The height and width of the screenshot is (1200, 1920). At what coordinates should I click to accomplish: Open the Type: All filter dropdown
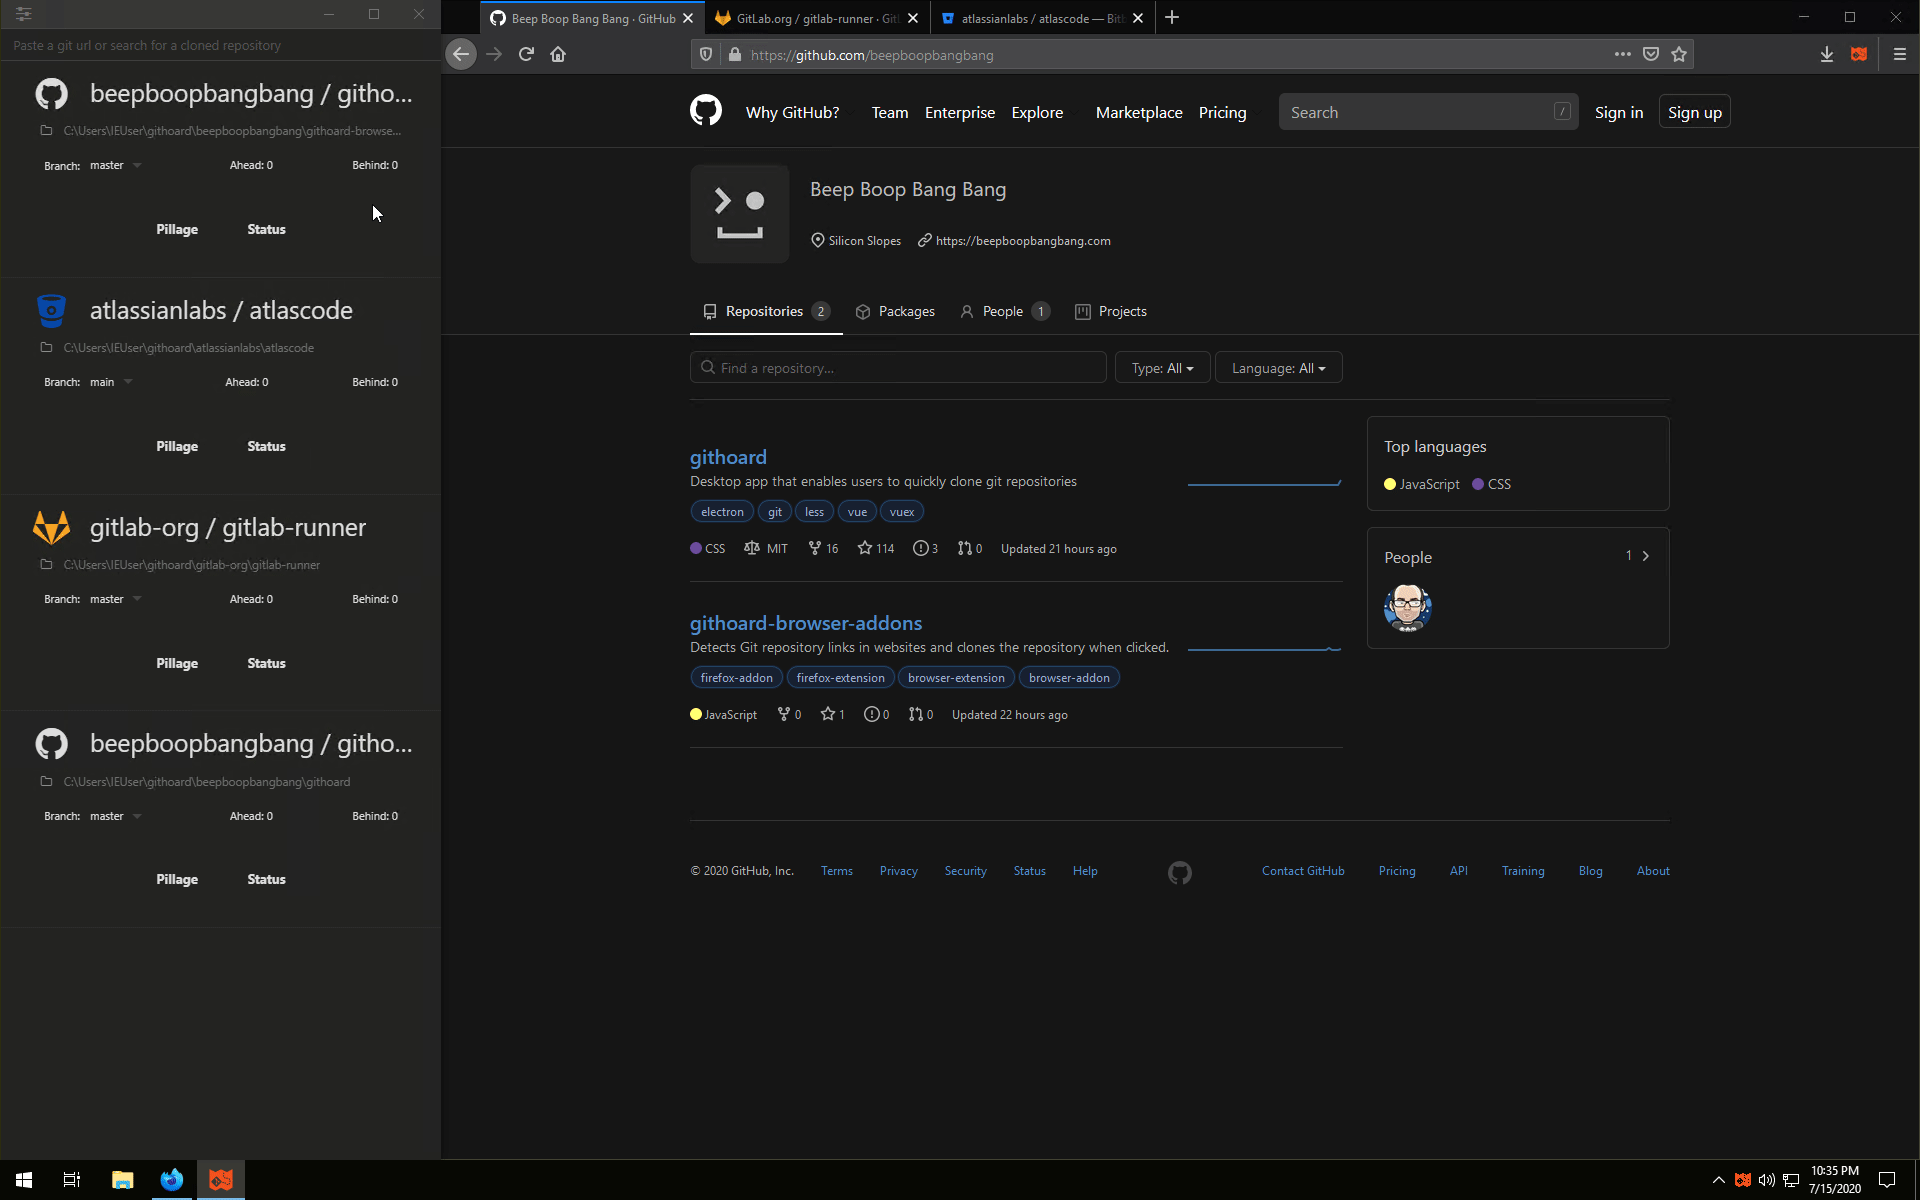point(1162,368)
